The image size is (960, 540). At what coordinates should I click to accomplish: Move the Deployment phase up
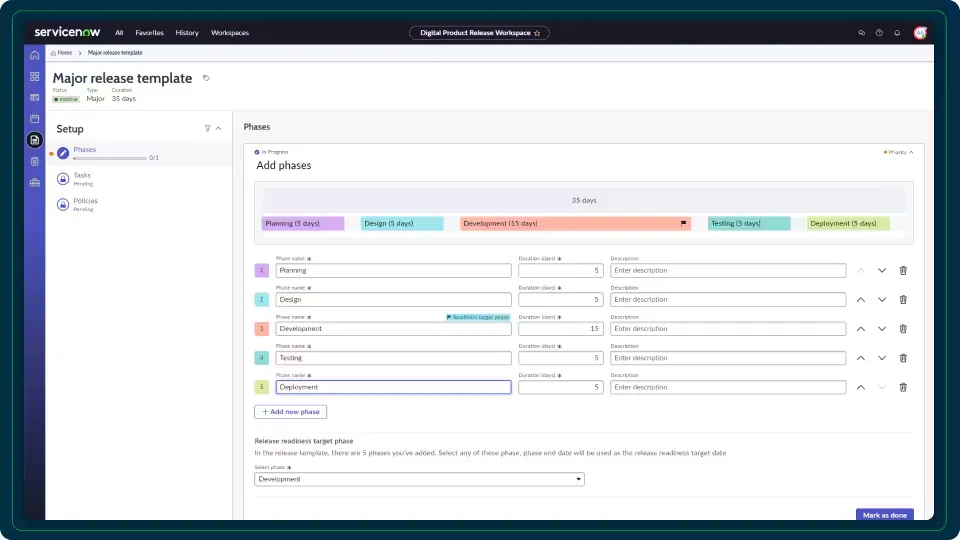[x=861, y=388]
